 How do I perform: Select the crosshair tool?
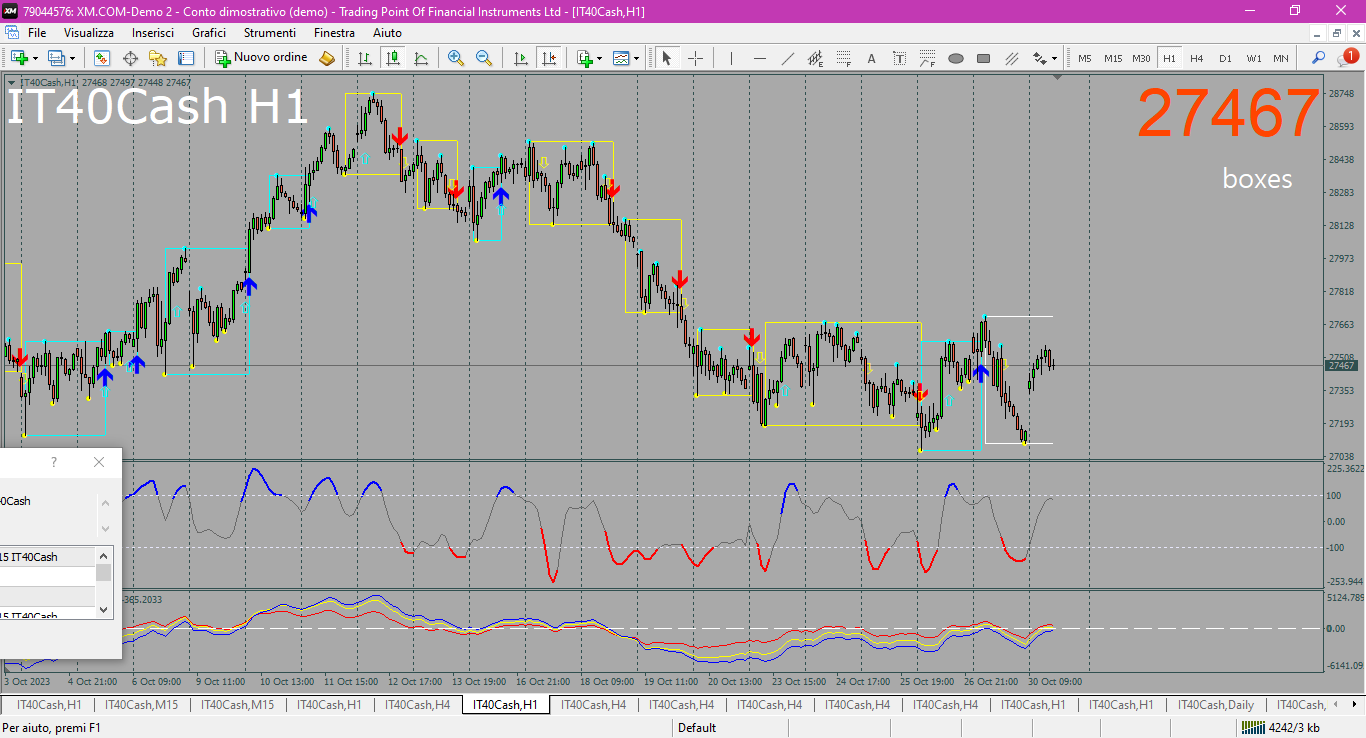click(695, 58)
